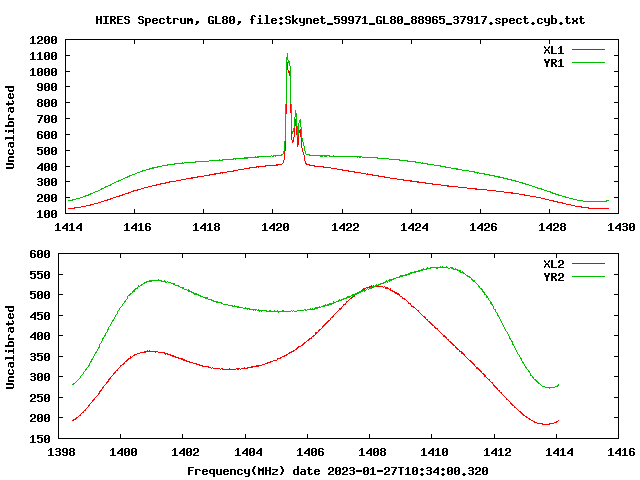640x480 pixels.
Task: Click the 1428 x-axis tick label
Action: coord(552,227)
